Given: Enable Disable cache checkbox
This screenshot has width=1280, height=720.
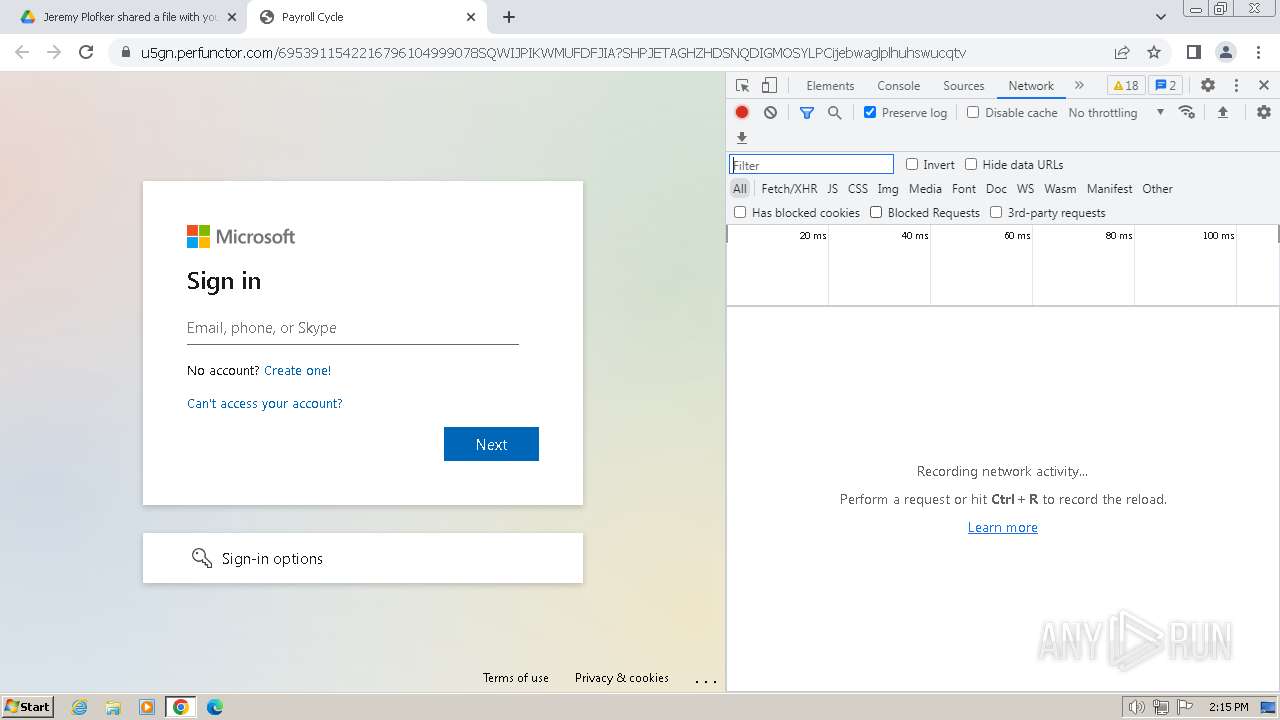Looking at the screenshot, I should coord(973,113).
